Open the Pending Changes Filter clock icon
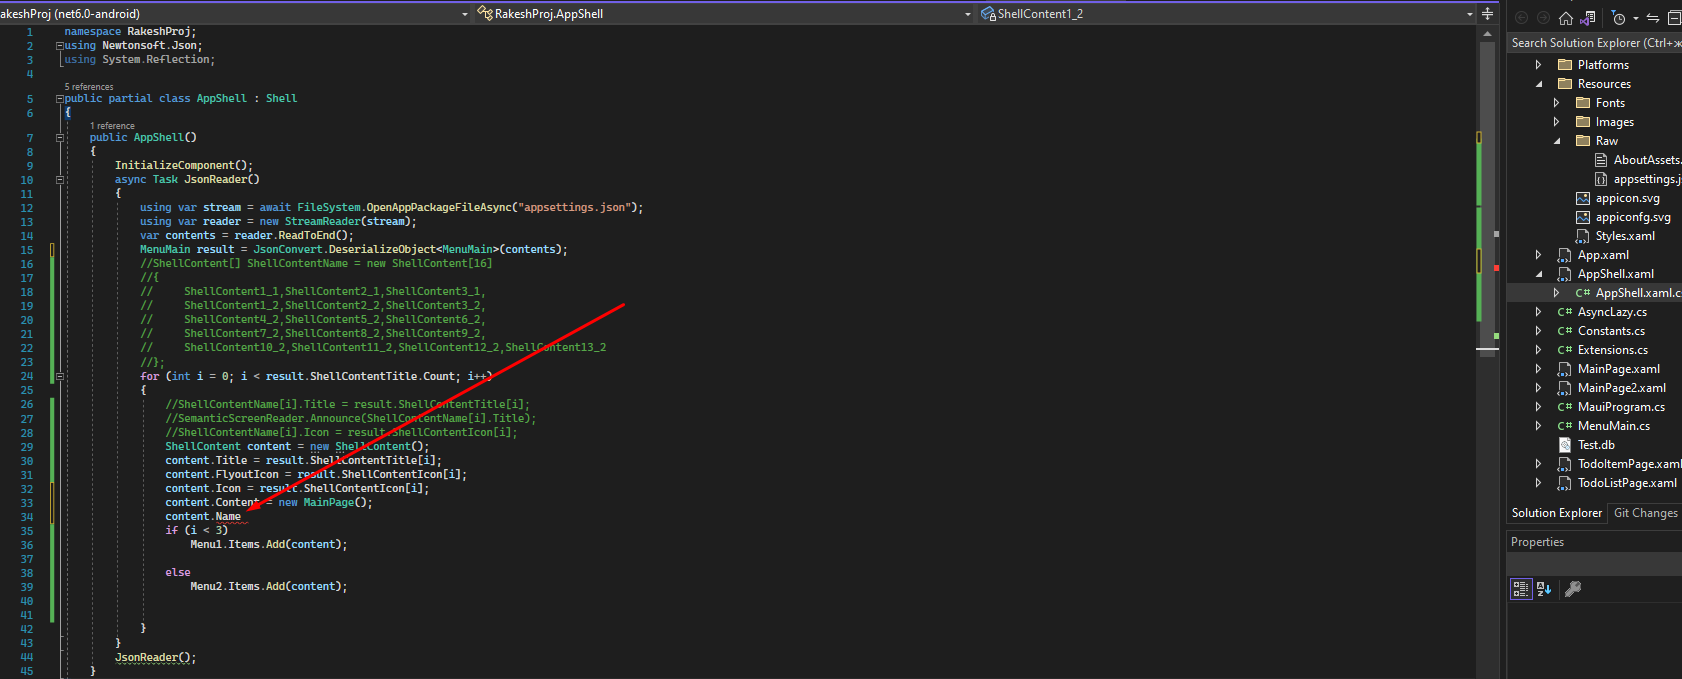The width and height of the screenshot is (1682, 679). tap(1619, 18)
